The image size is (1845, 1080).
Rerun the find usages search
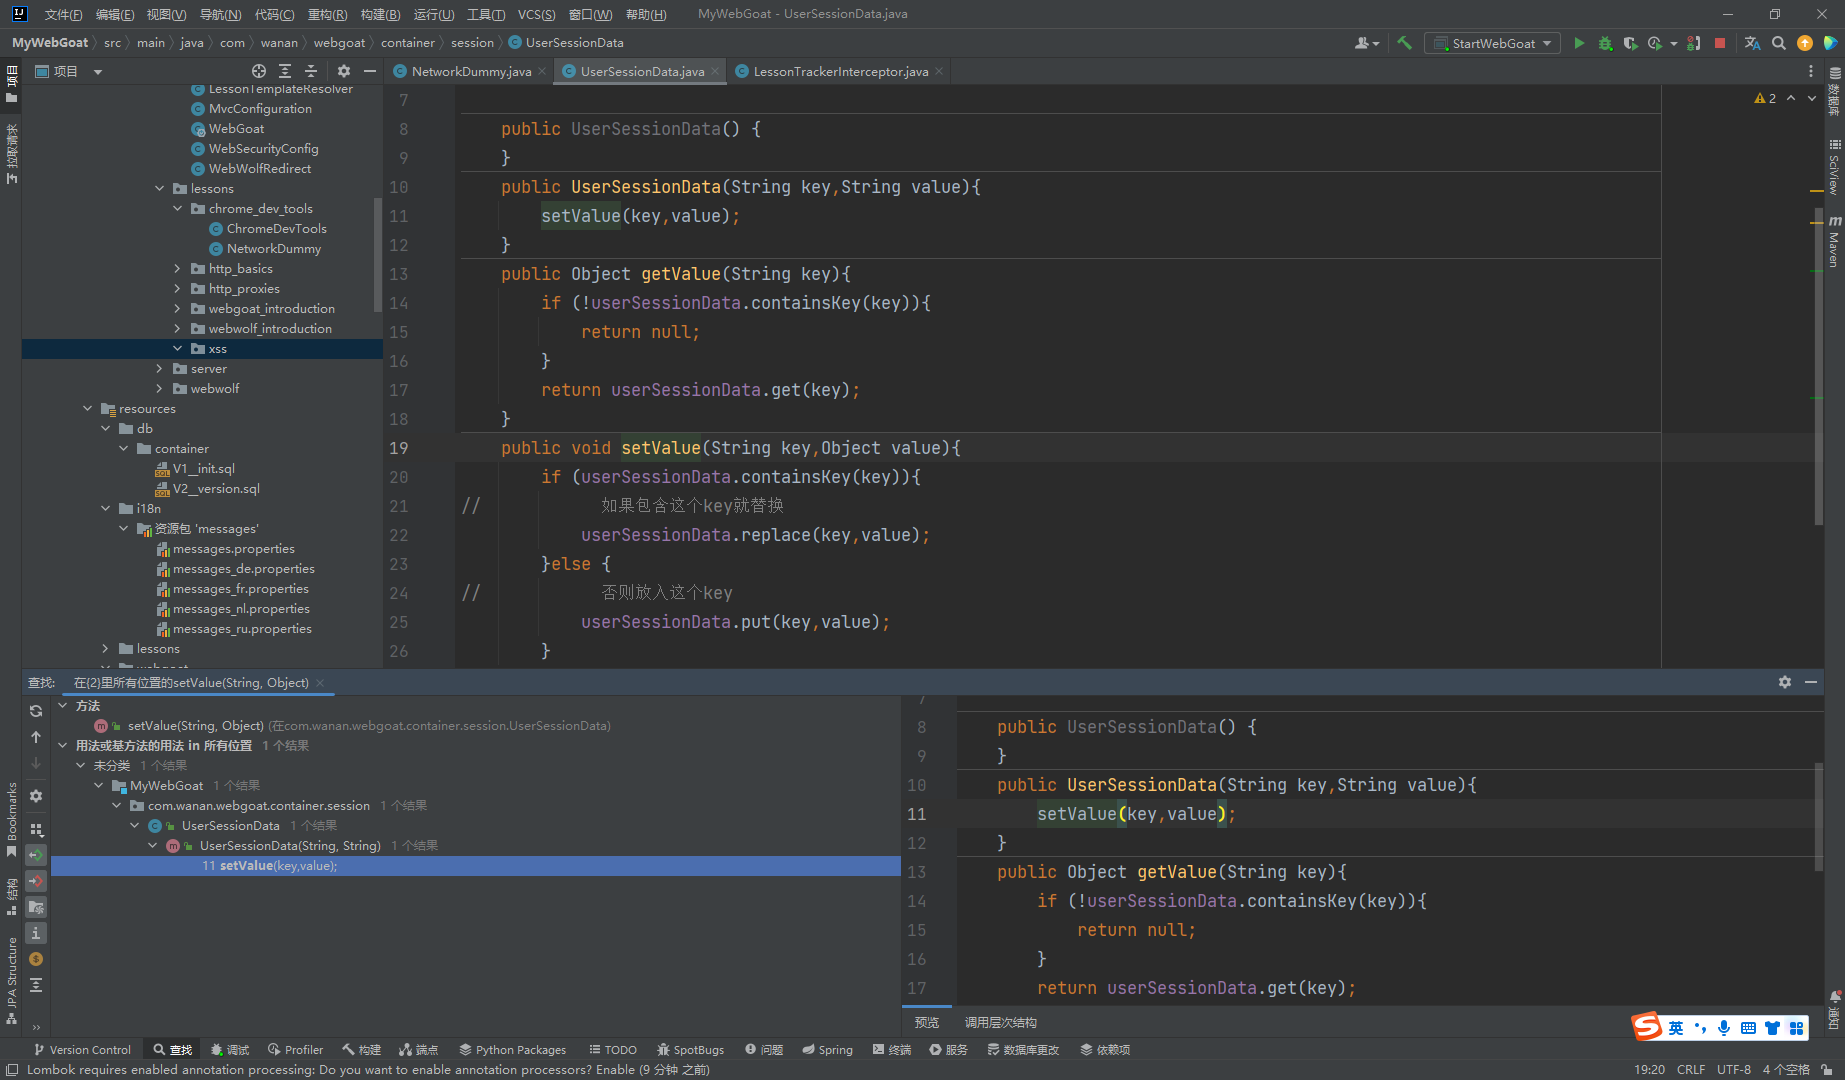(36, 711)
